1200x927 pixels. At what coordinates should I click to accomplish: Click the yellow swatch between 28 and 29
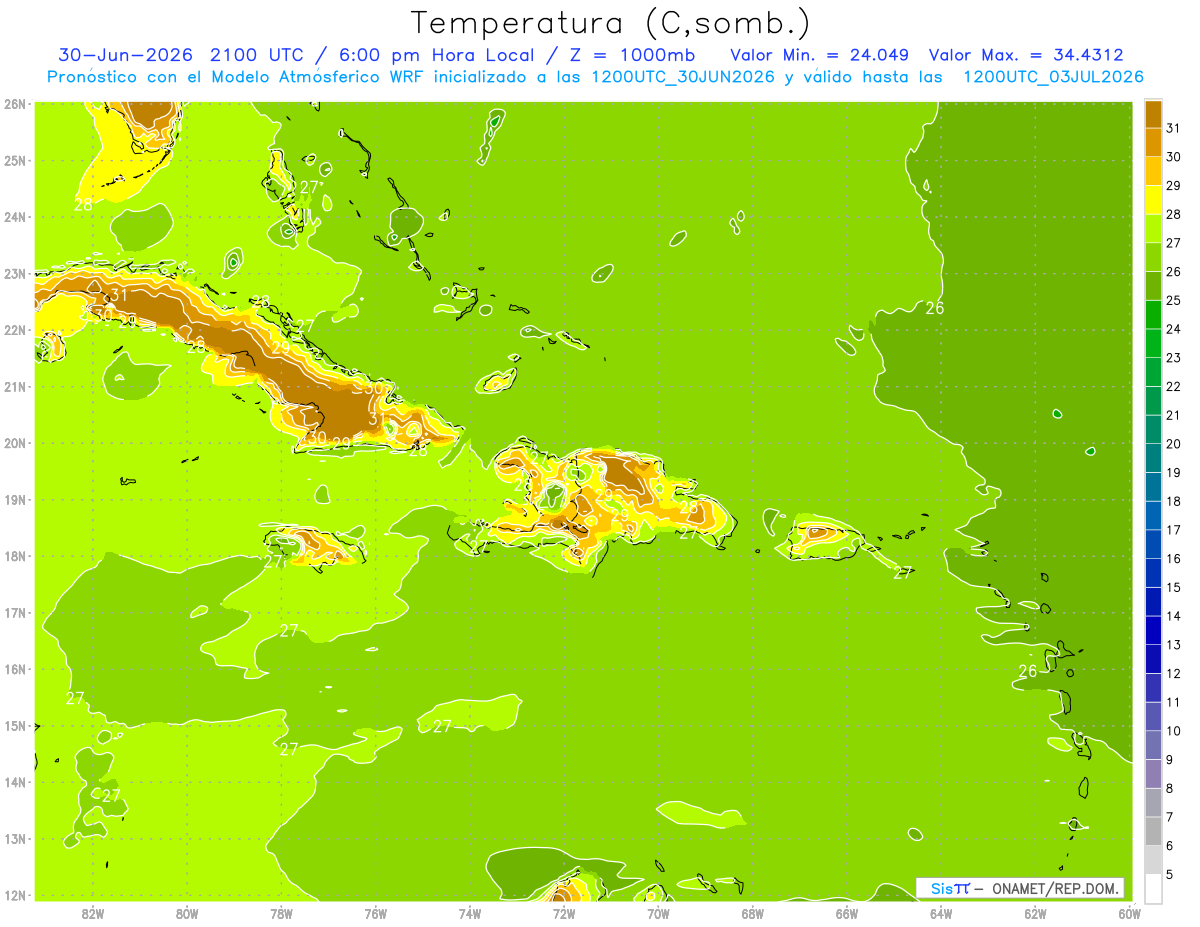(x=1153, y=199)
